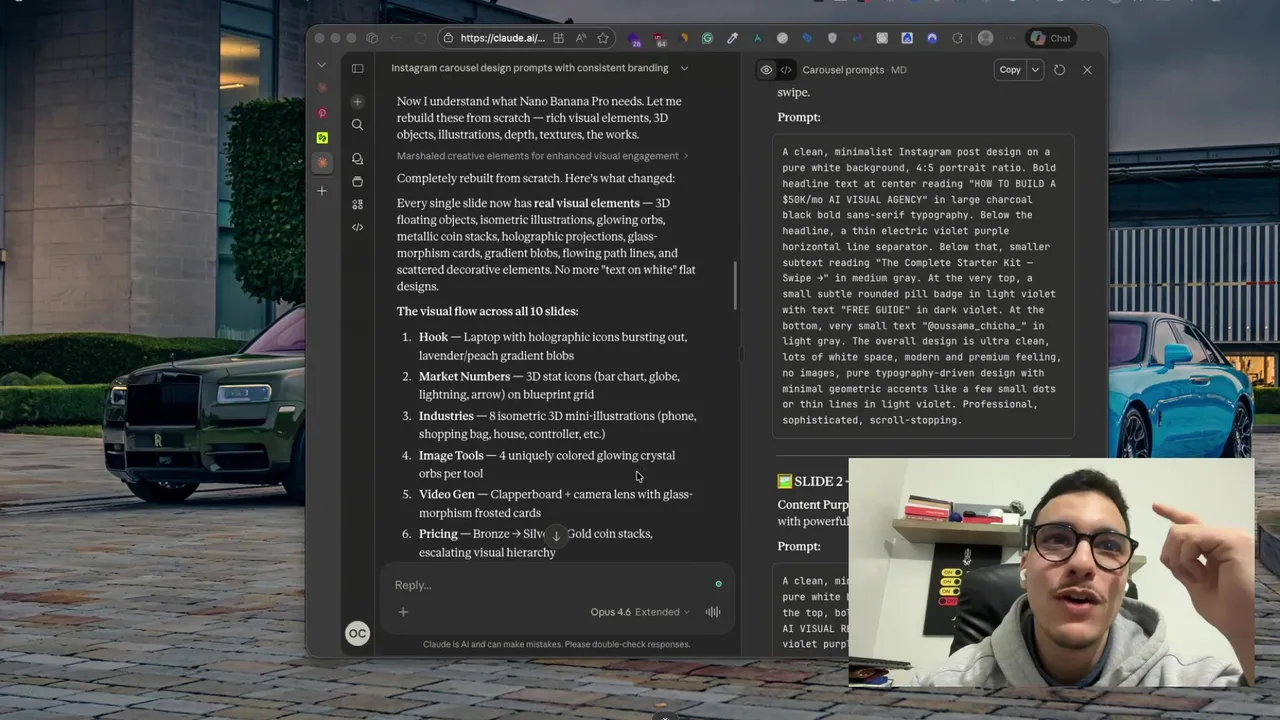Expand the 'Marshaled creative elements' thinking summary

[542, 156]
